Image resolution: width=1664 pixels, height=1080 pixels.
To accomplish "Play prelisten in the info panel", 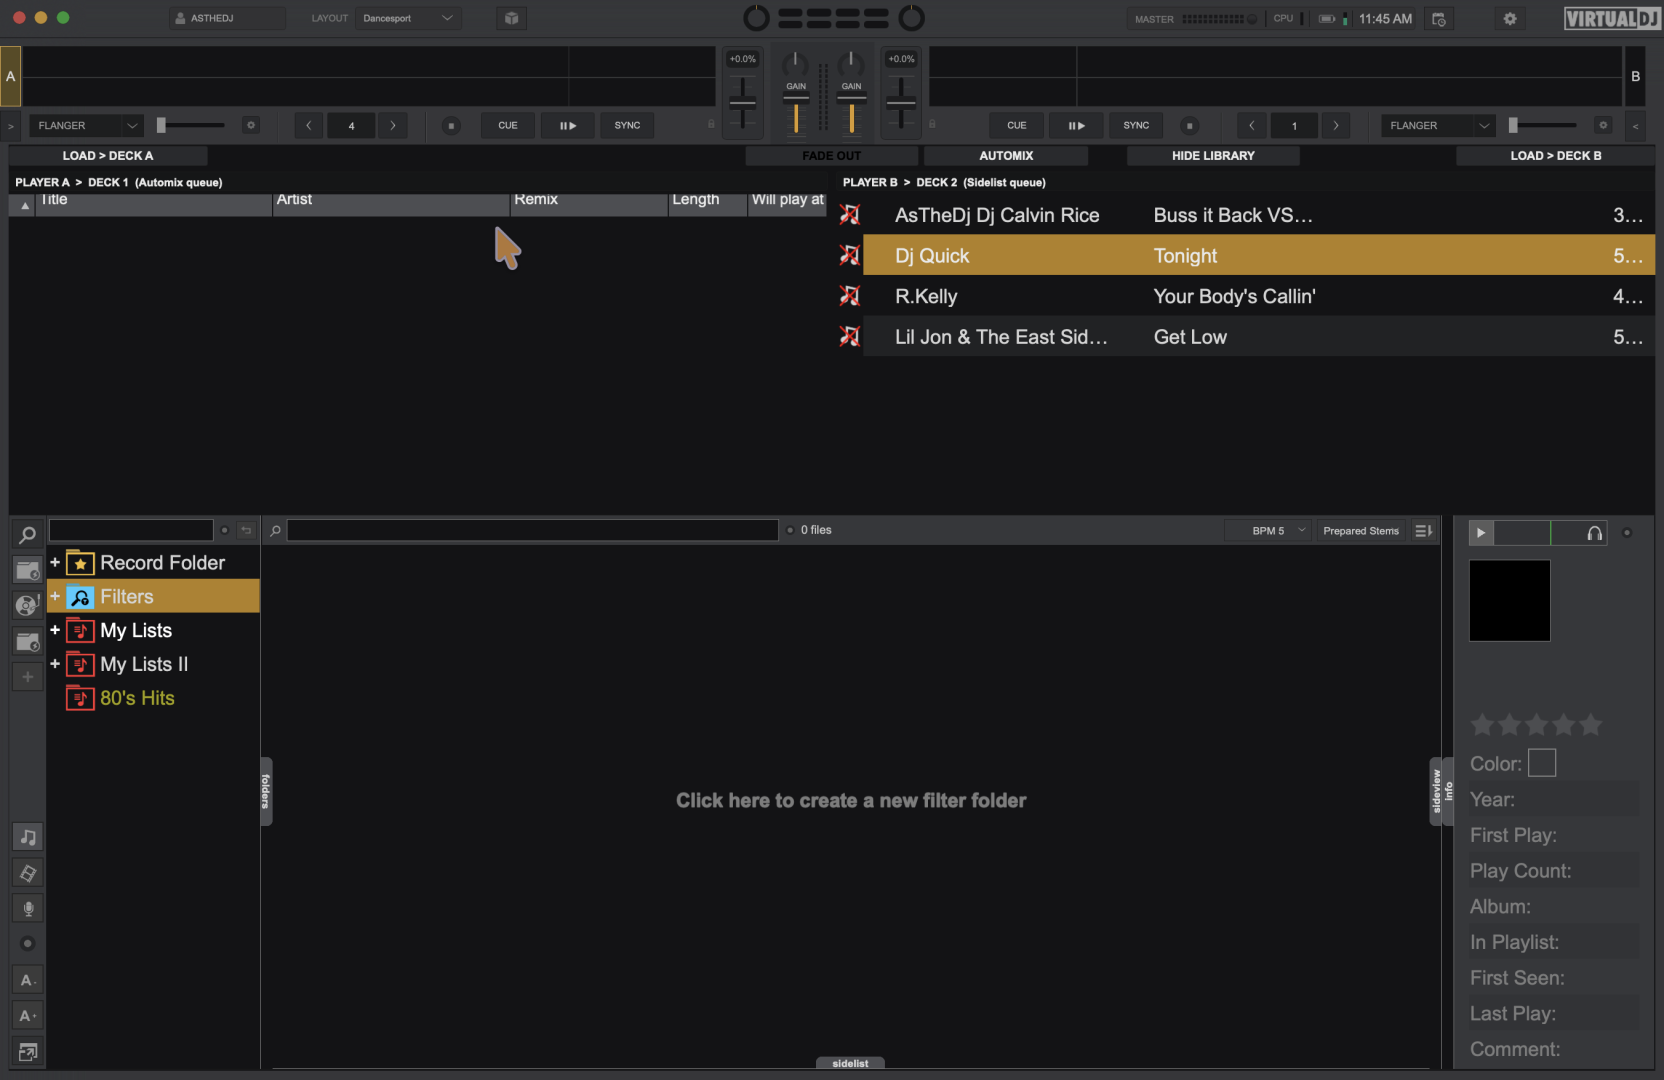I will click(x=1481, y=533).
